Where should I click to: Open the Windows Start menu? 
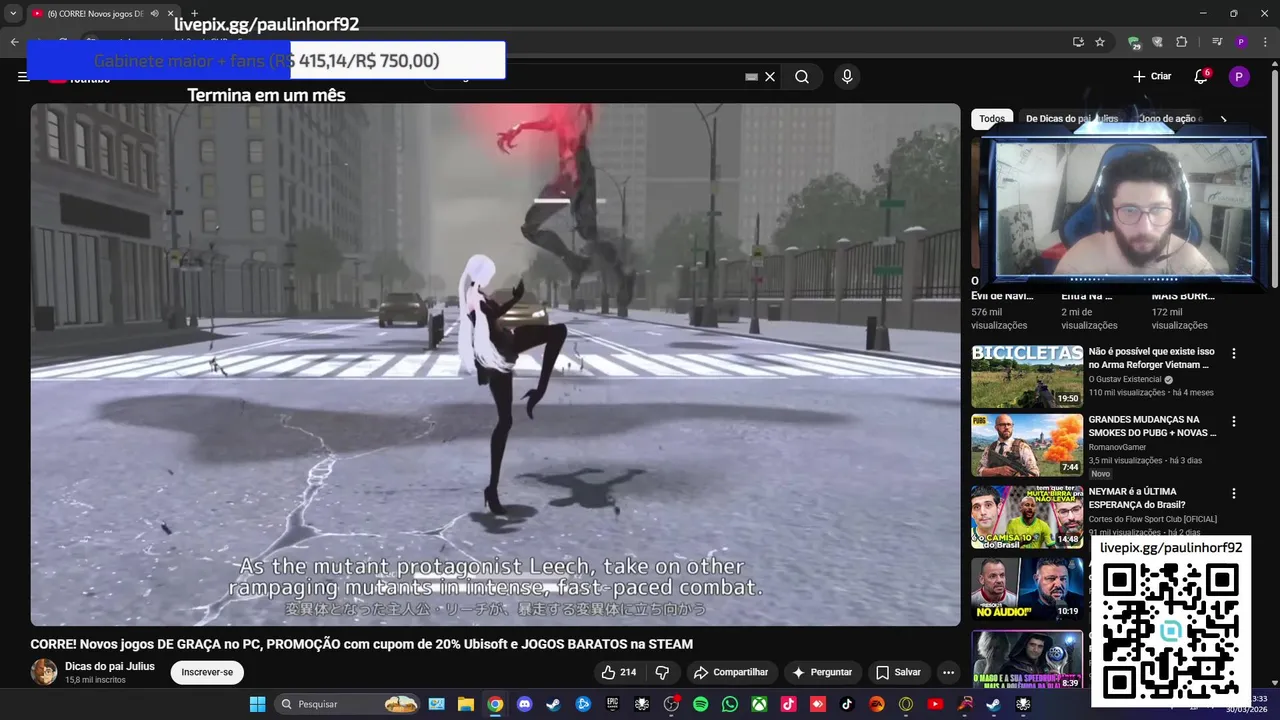click(257, 704)
